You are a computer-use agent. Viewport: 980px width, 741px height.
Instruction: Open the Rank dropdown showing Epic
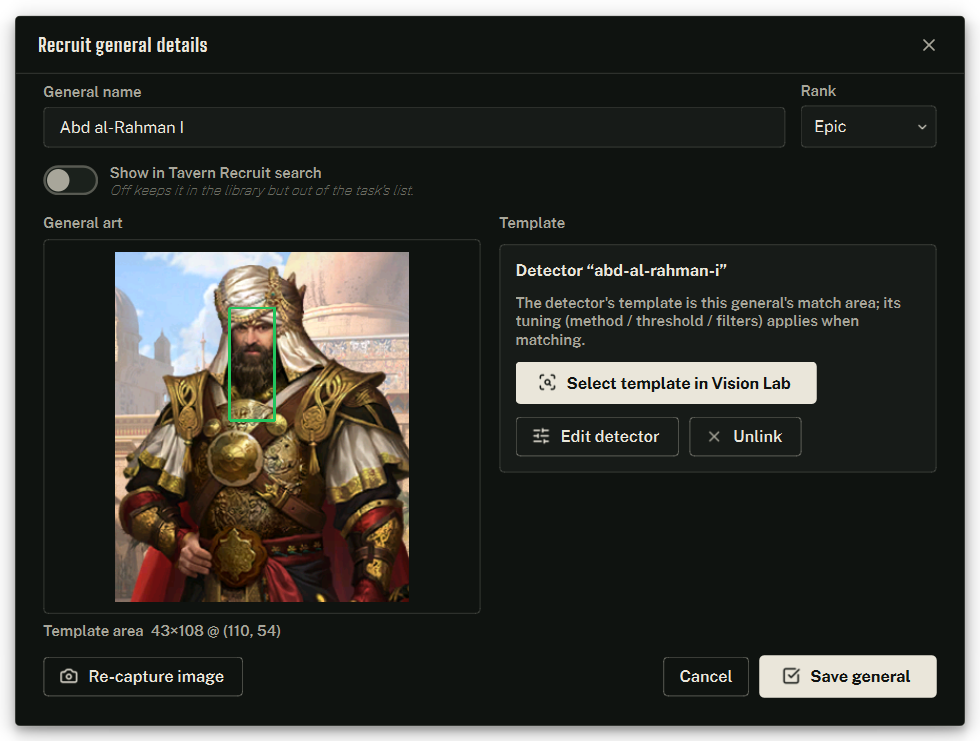pyautogui.click(x=868, y=127)
